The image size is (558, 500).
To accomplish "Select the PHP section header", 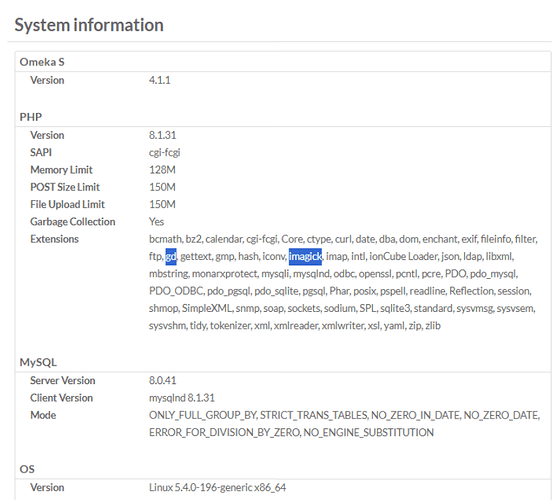I will [x=31, y=117].
